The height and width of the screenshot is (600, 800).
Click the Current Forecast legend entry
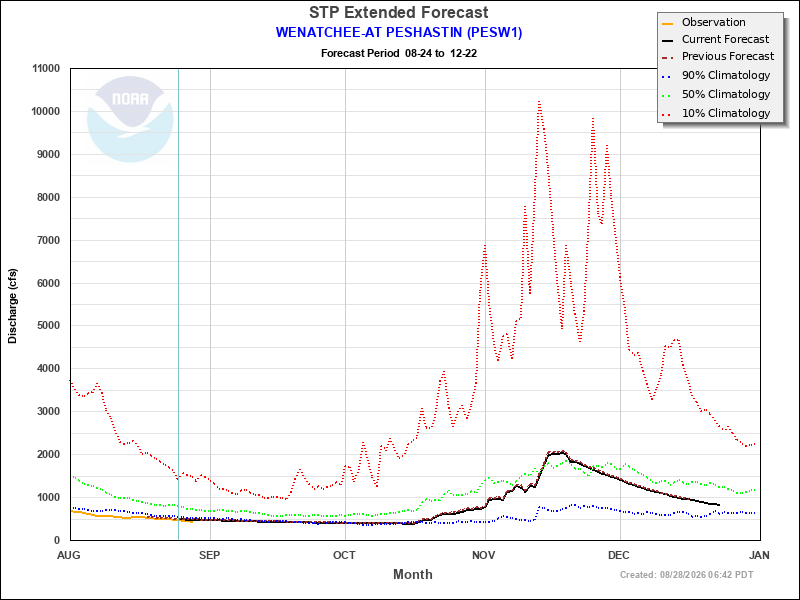click(x=715, y=39)
